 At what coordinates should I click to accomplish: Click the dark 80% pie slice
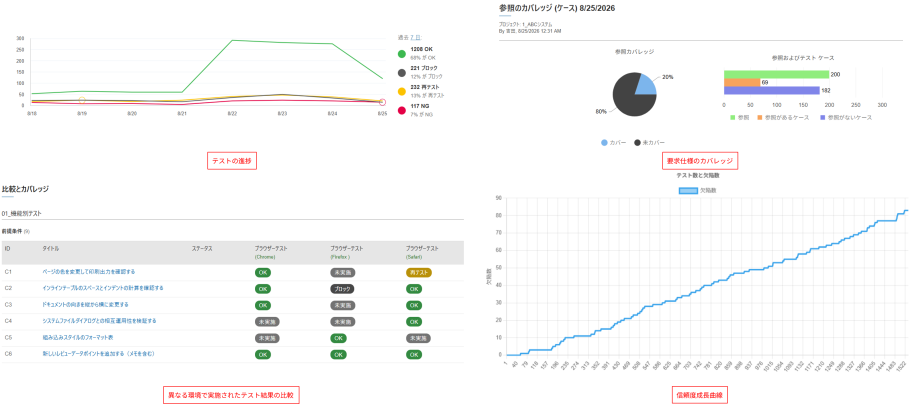click(629, 100)
